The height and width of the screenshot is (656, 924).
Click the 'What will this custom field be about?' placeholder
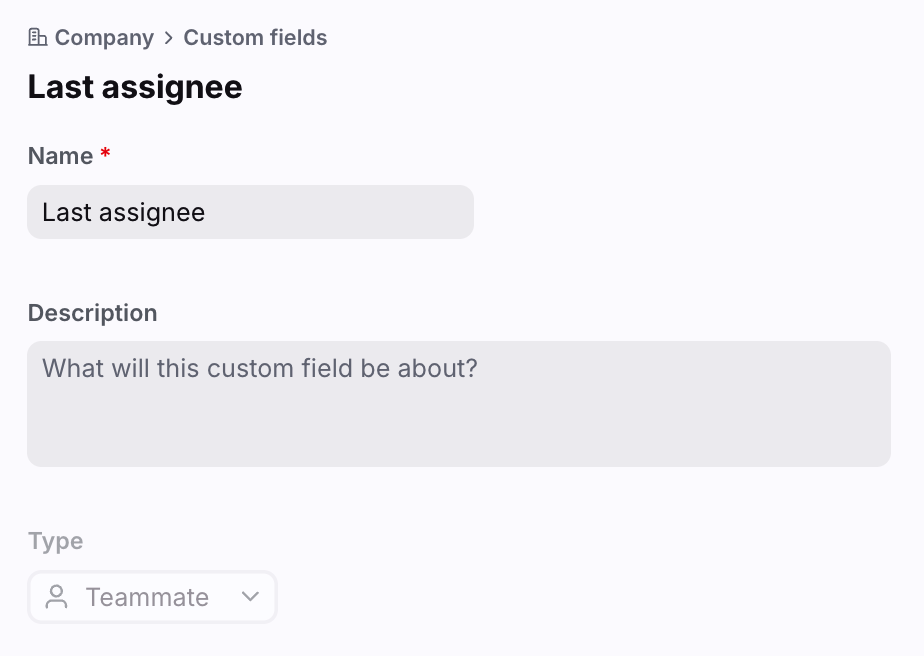click(260, 368)
